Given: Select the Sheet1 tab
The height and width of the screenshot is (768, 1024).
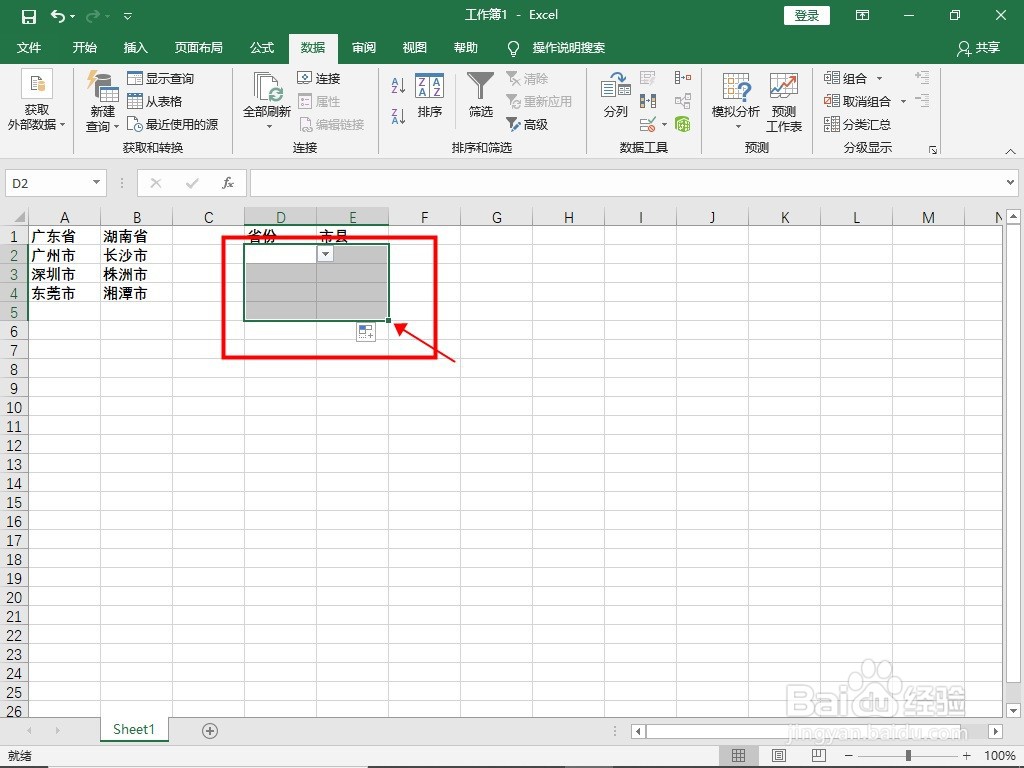Looking at the screenshot, I should tap(134, 729).
